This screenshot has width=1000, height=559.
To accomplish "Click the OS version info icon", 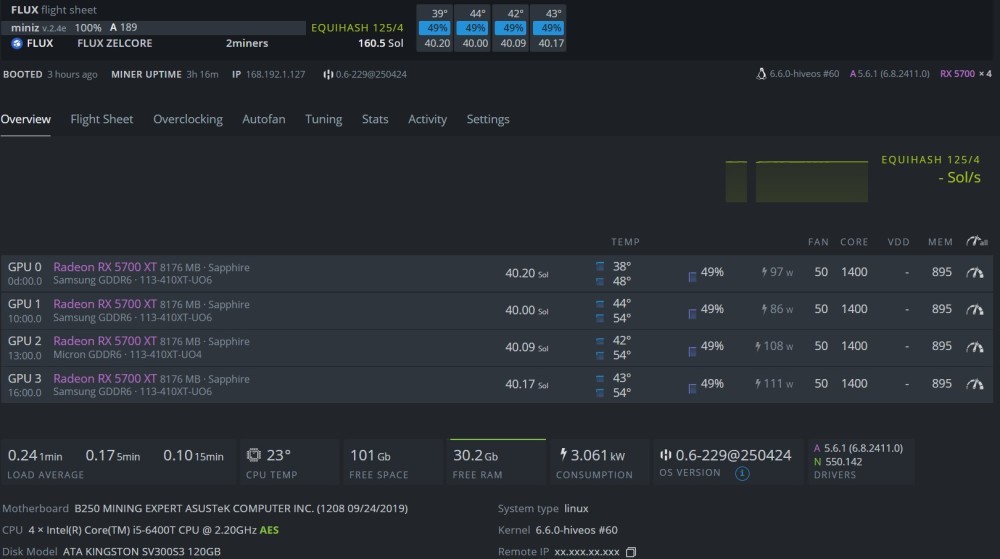I will (742, 474).
